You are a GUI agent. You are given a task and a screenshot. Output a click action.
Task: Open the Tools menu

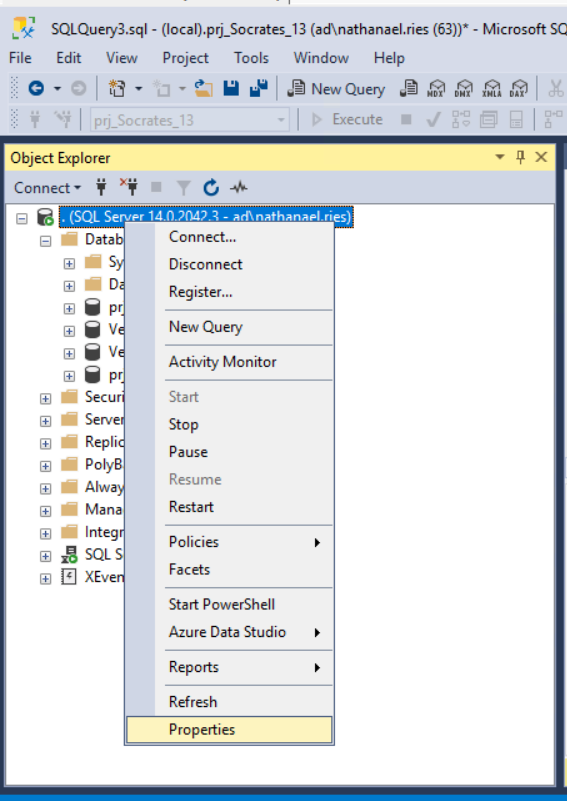pyautogui.click(x=251, y=58)
